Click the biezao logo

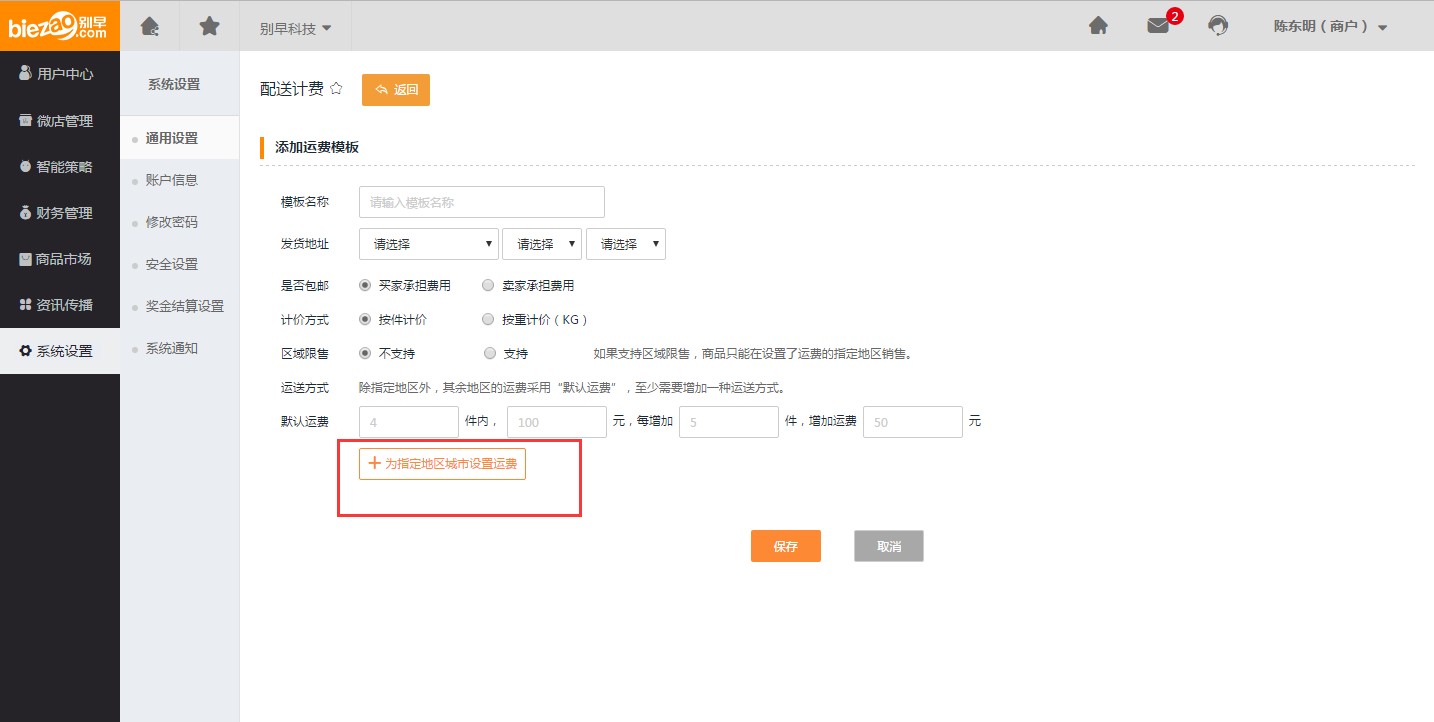point(59,25)
